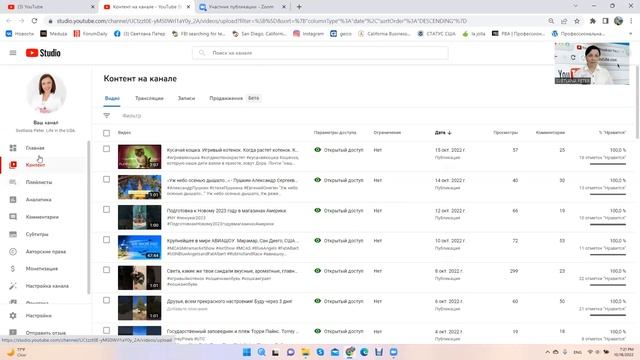
Task: Open the Кусачая кошка video thumbnail
Action: [x=140, y=157]
